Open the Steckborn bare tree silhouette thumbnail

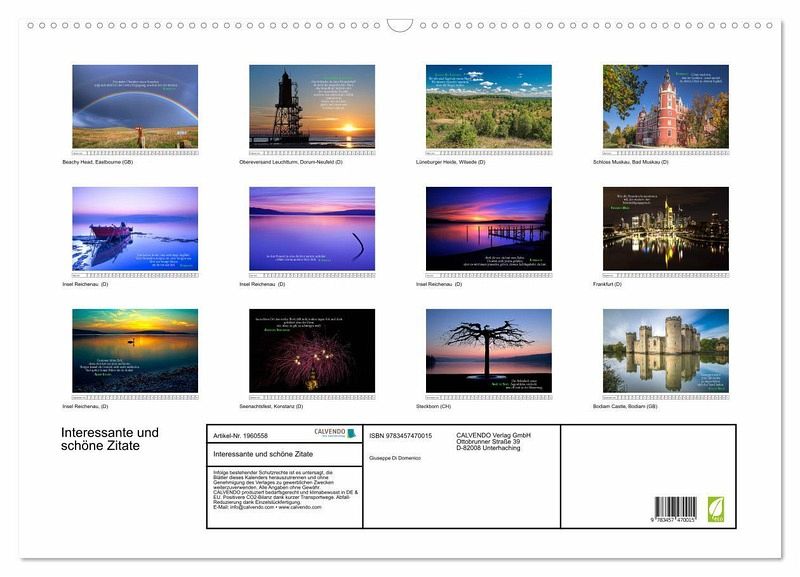[x=489, y=350]
